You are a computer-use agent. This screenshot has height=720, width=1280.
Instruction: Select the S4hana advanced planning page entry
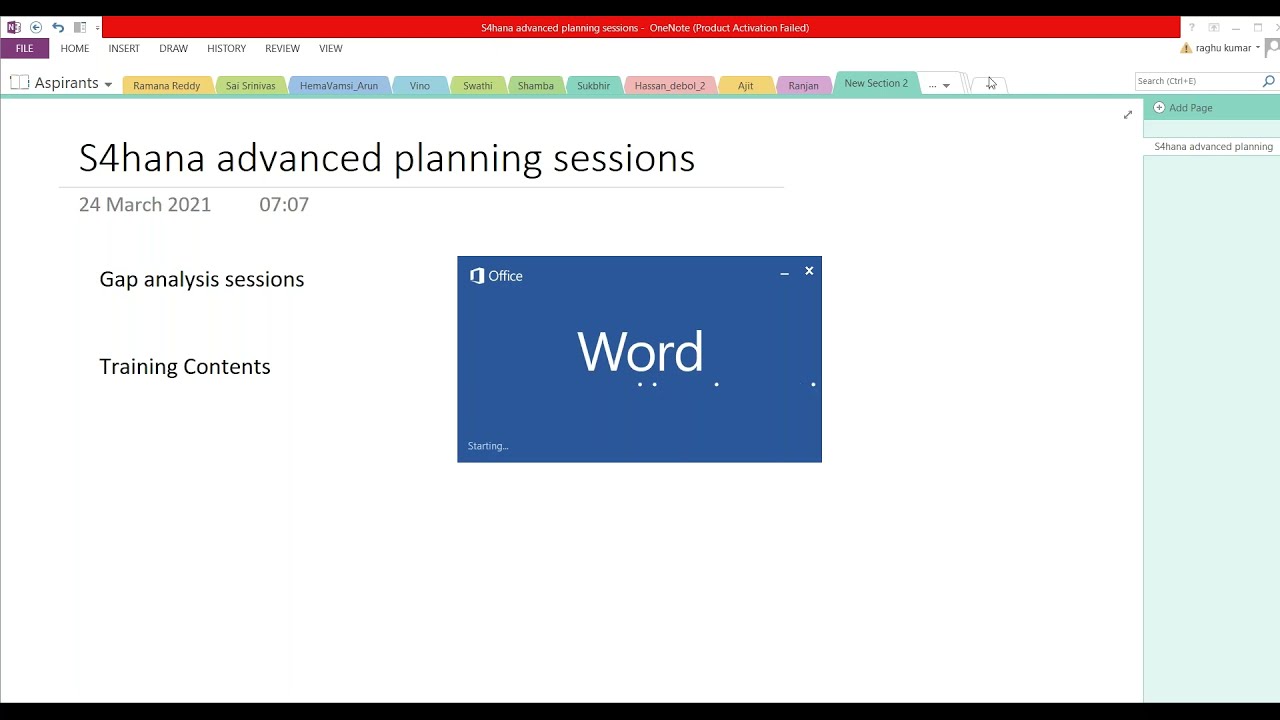(1212, 147)
